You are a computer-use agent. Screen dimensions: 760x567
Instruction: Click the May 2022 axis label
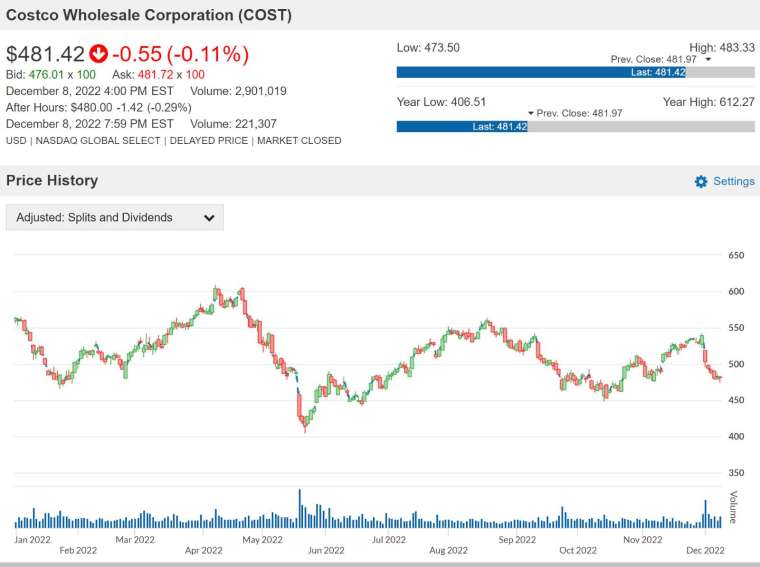click(x=262, y=539)
